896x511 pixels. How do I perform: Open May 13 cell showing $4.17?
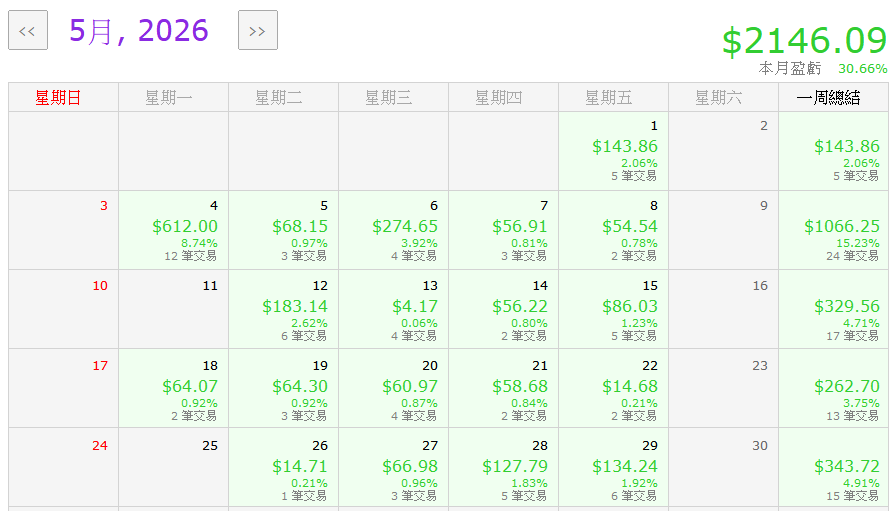coord(393,310)
